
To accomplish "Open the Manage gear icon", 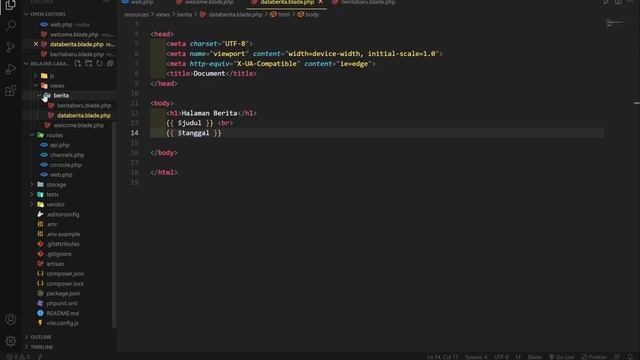I will pos(11,341).
